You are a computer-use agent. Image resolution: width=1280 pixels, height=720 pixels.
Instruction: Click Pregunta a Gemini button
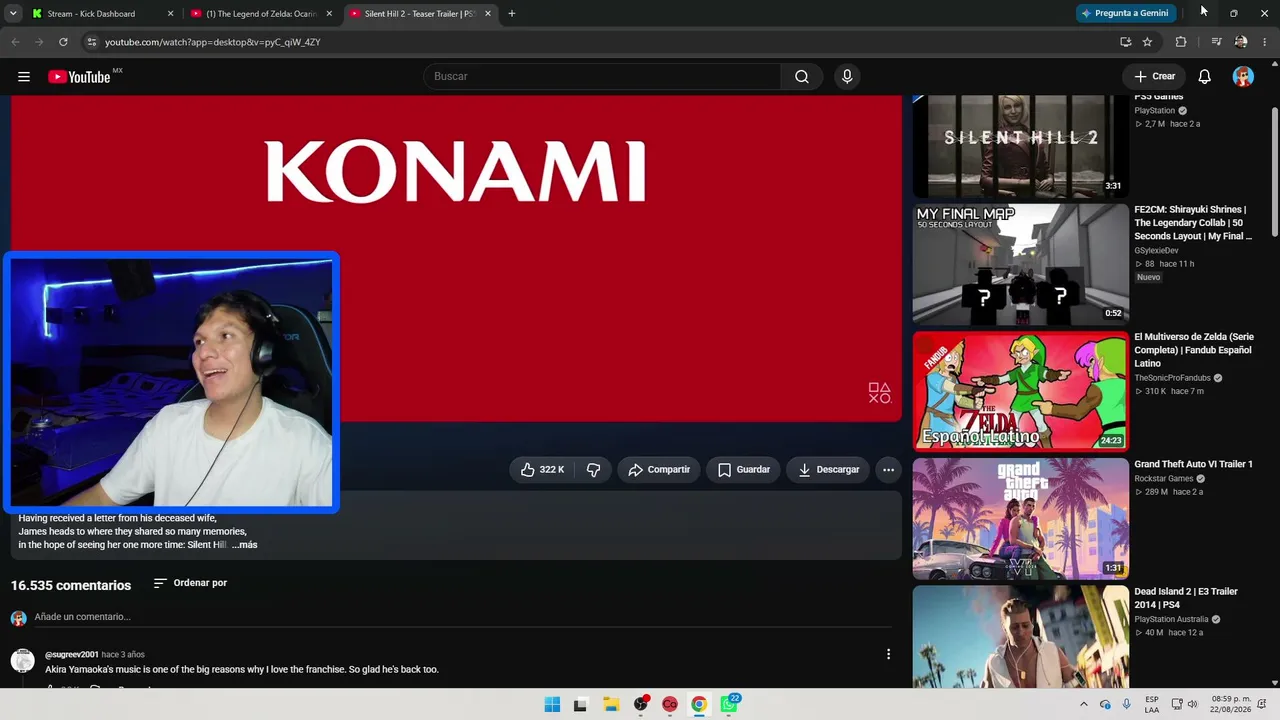(x=1125, y=13)
